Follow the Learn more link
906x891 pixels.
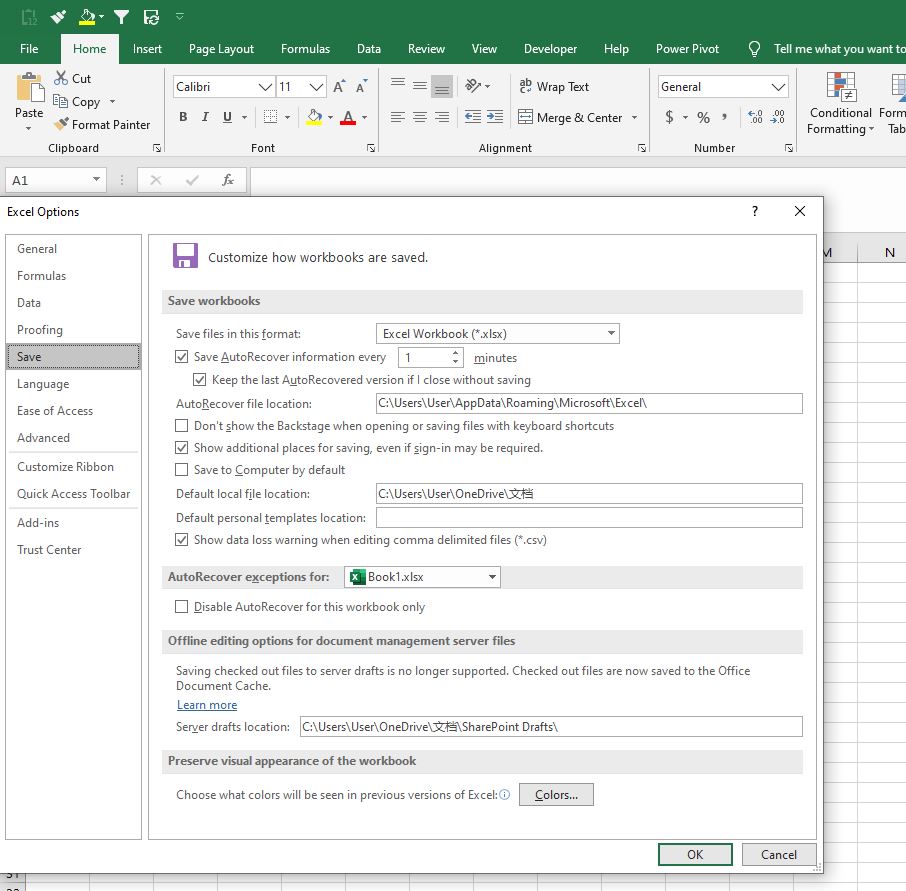point(207,705)
